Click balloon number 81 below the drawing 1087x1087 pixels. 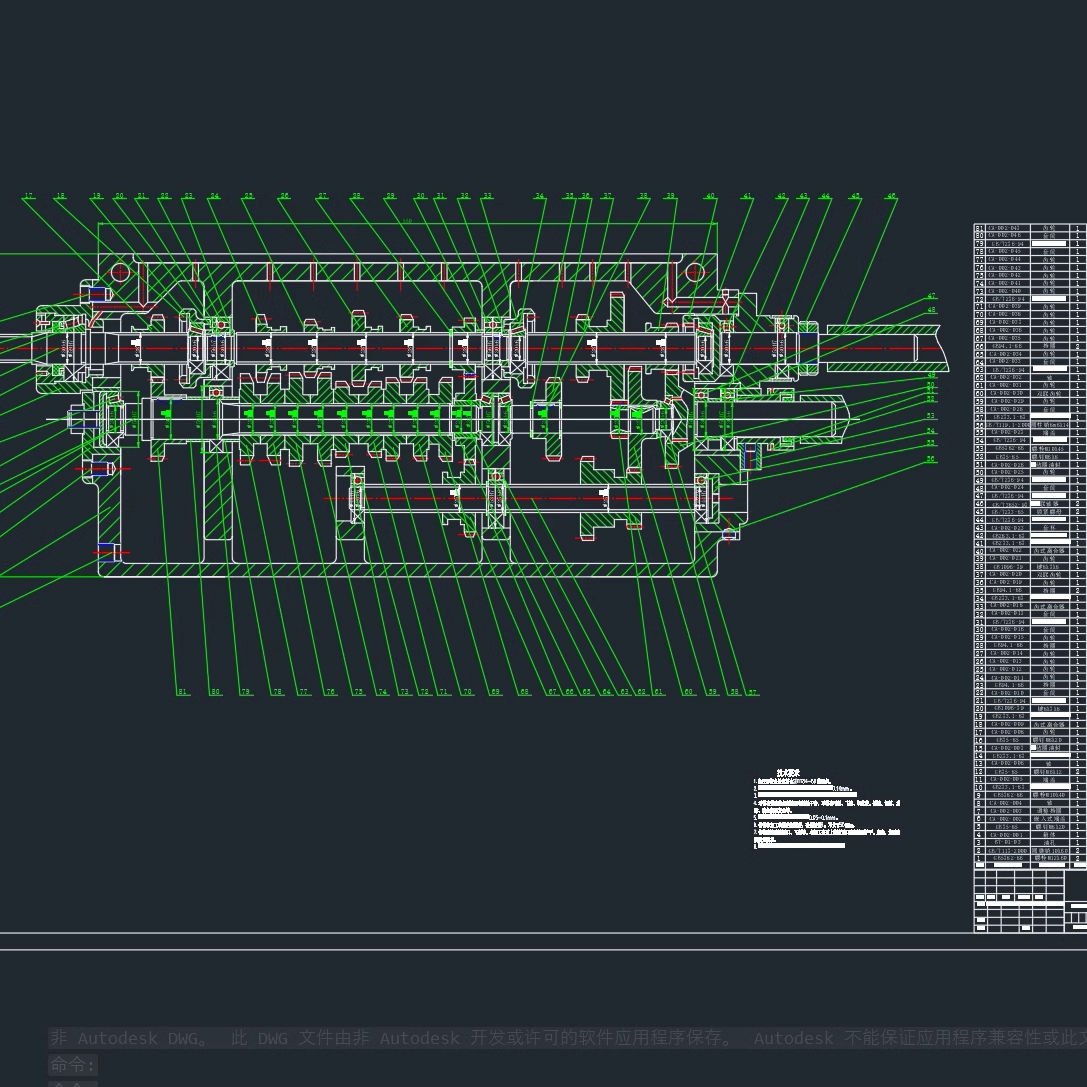[x=182, y=691]
